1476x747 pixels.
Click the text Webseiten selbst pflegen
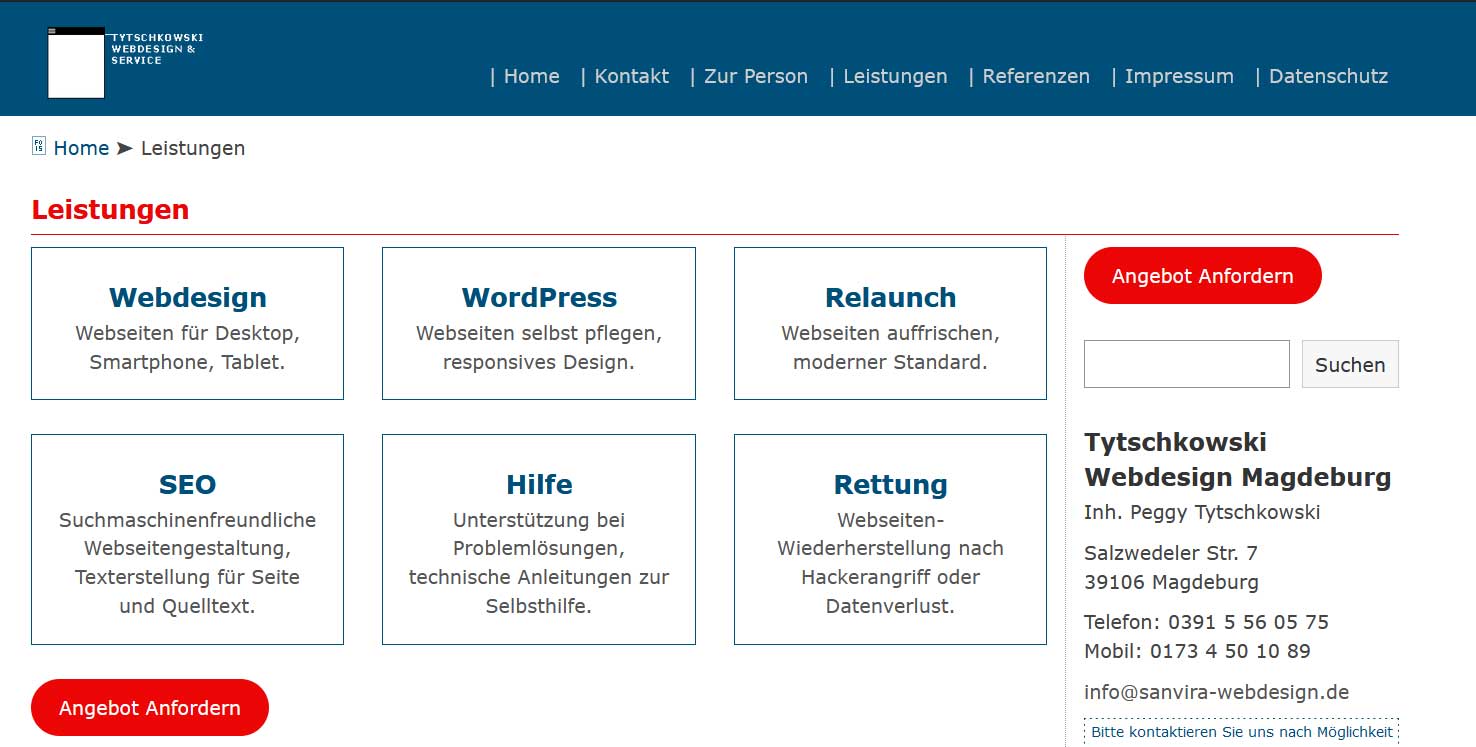539,333
